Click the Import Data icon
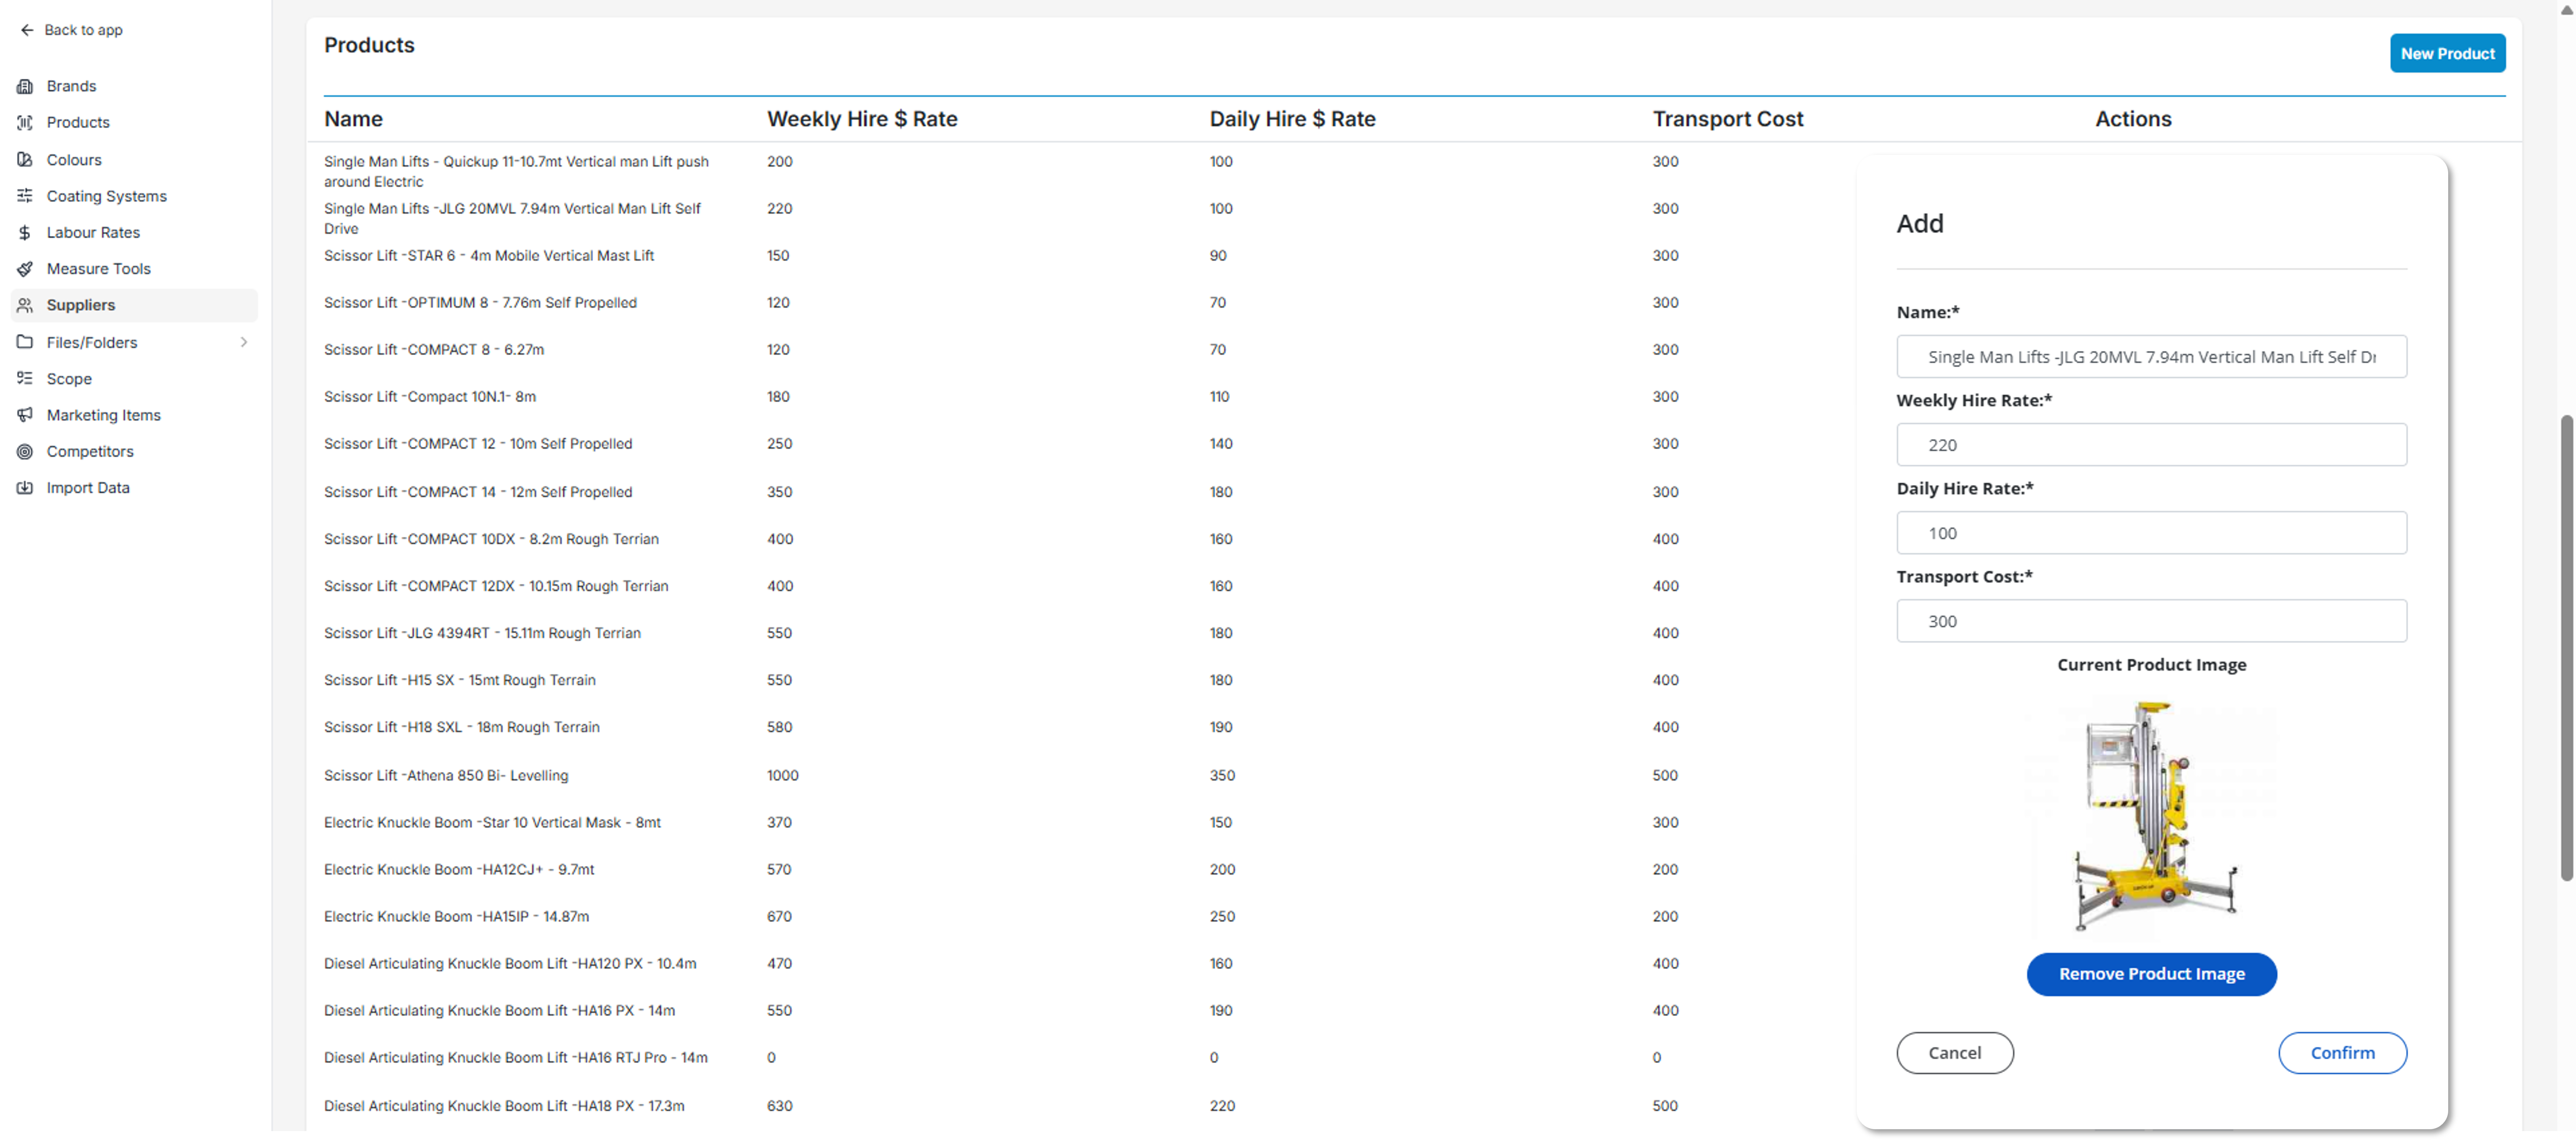The width and height of the screenshot is (2576, 1140). click(25, 488)
